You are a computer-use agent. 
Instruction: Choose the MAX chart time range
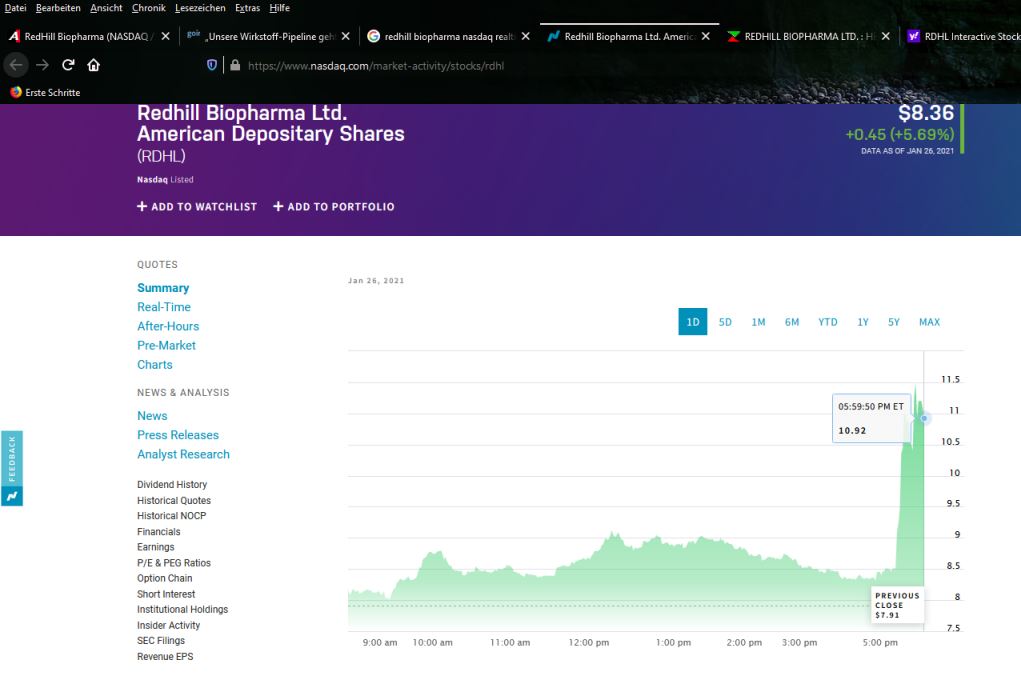click(929, 322)
